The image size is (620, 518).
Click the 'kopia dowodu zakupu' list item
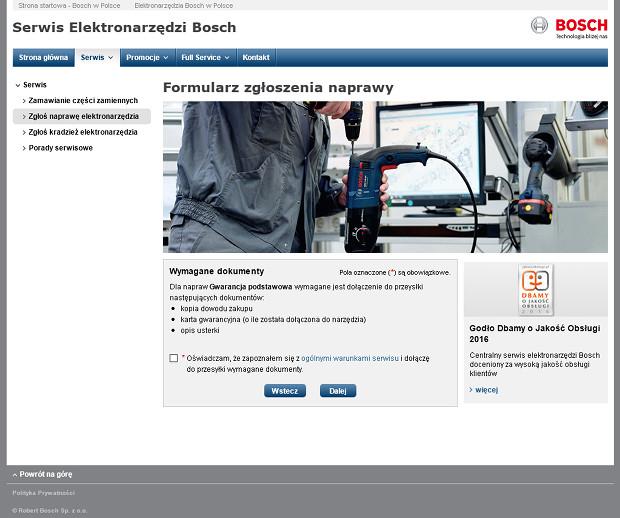click(x=216, y=308)
